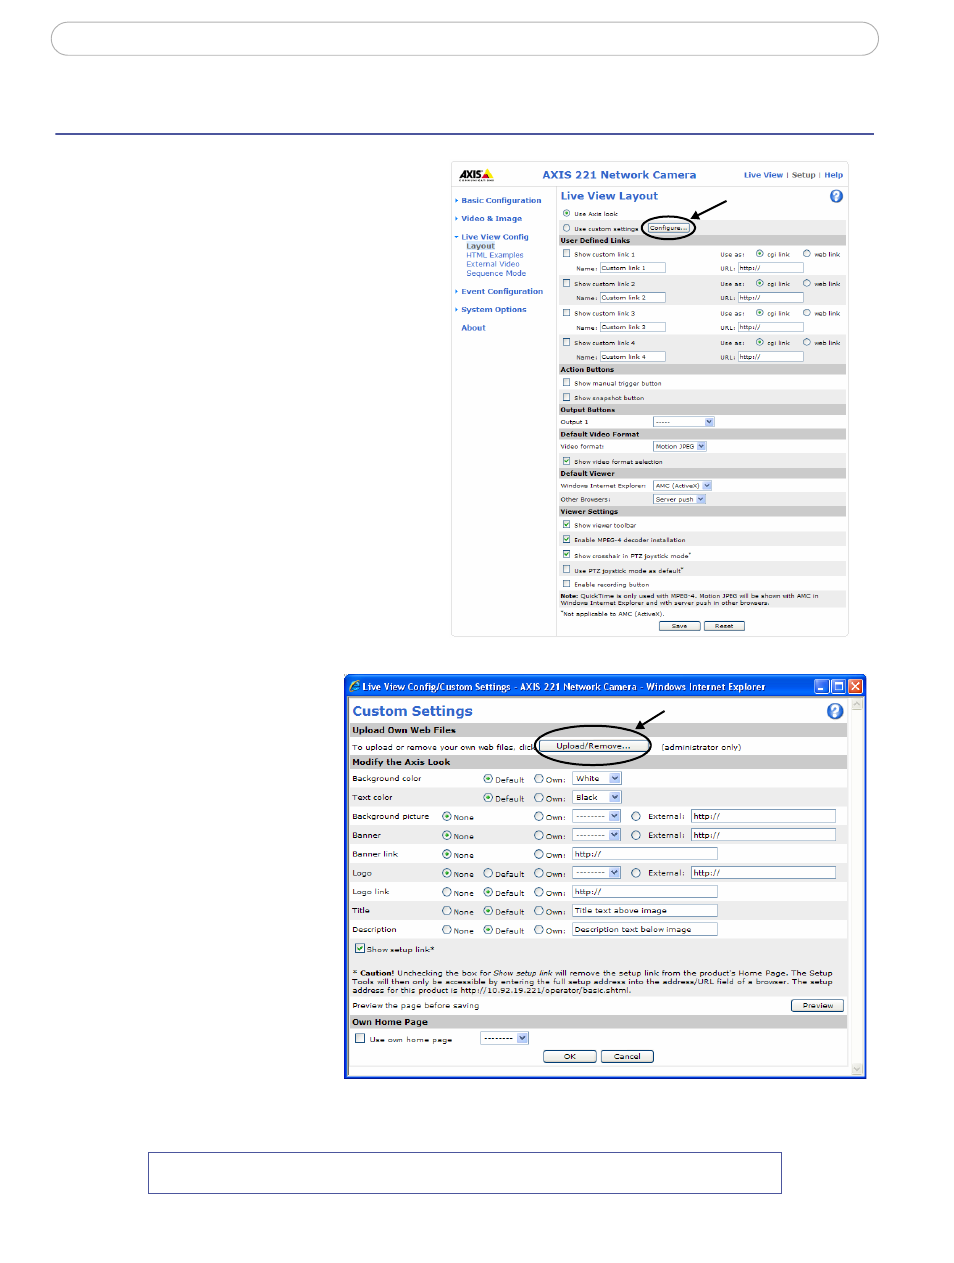
Task: Uncheck 'Enable MPEG-4 decoder installation'
Action: [x=566, y=539]
